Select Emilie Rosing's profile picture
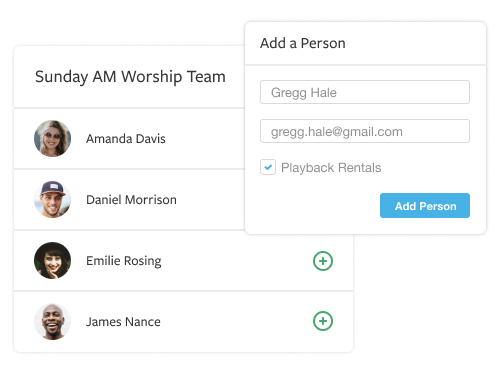500x375 pixels. pos(53,261)
